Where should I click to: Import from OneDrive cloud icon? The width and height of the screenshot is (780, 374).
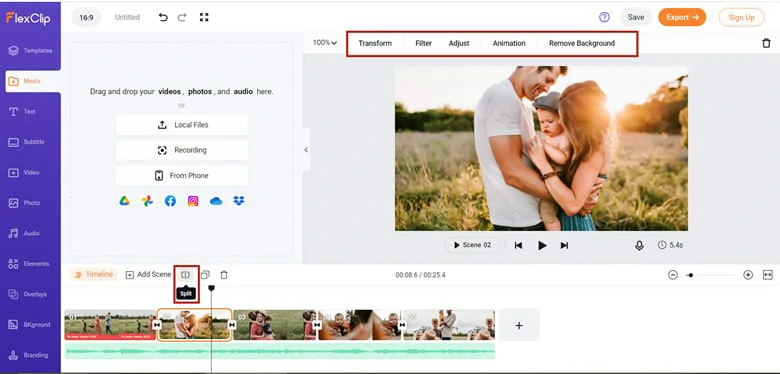(x=216, y=201)
